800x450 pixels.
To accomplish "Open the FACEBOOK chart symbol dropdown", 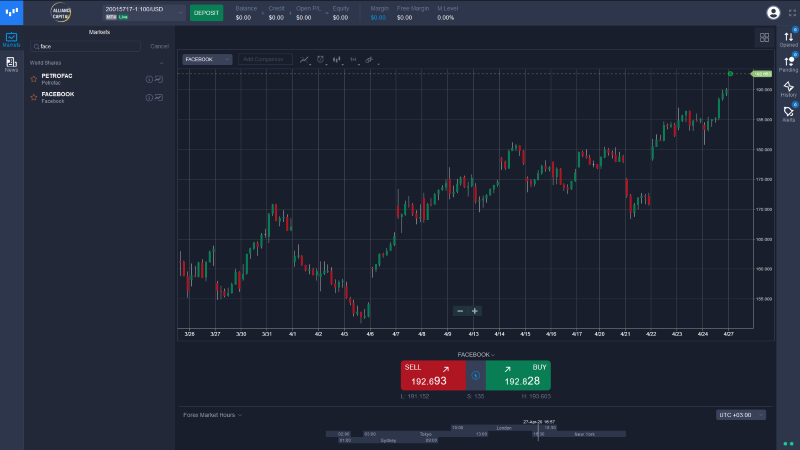I will pos(207,59).
